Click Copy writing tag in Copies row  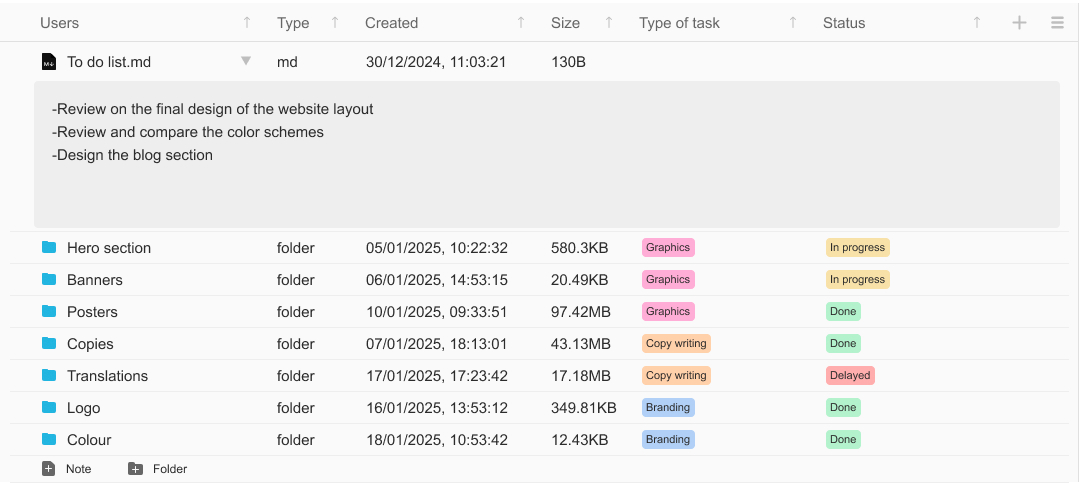coord(676,343)
